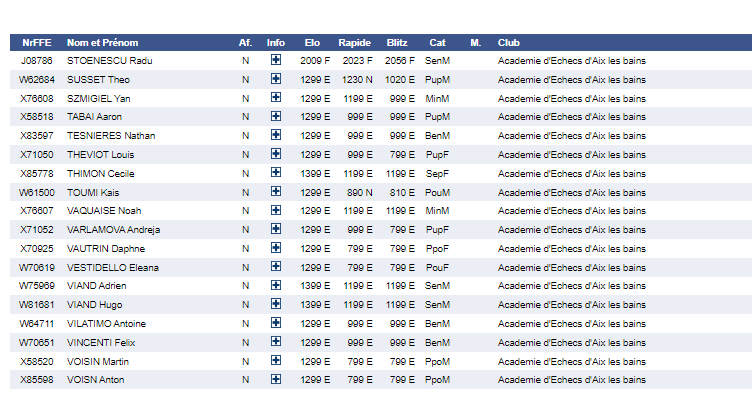Open info plus icon for SUSSET Theo
752x403 pixels.
(276, 79)
